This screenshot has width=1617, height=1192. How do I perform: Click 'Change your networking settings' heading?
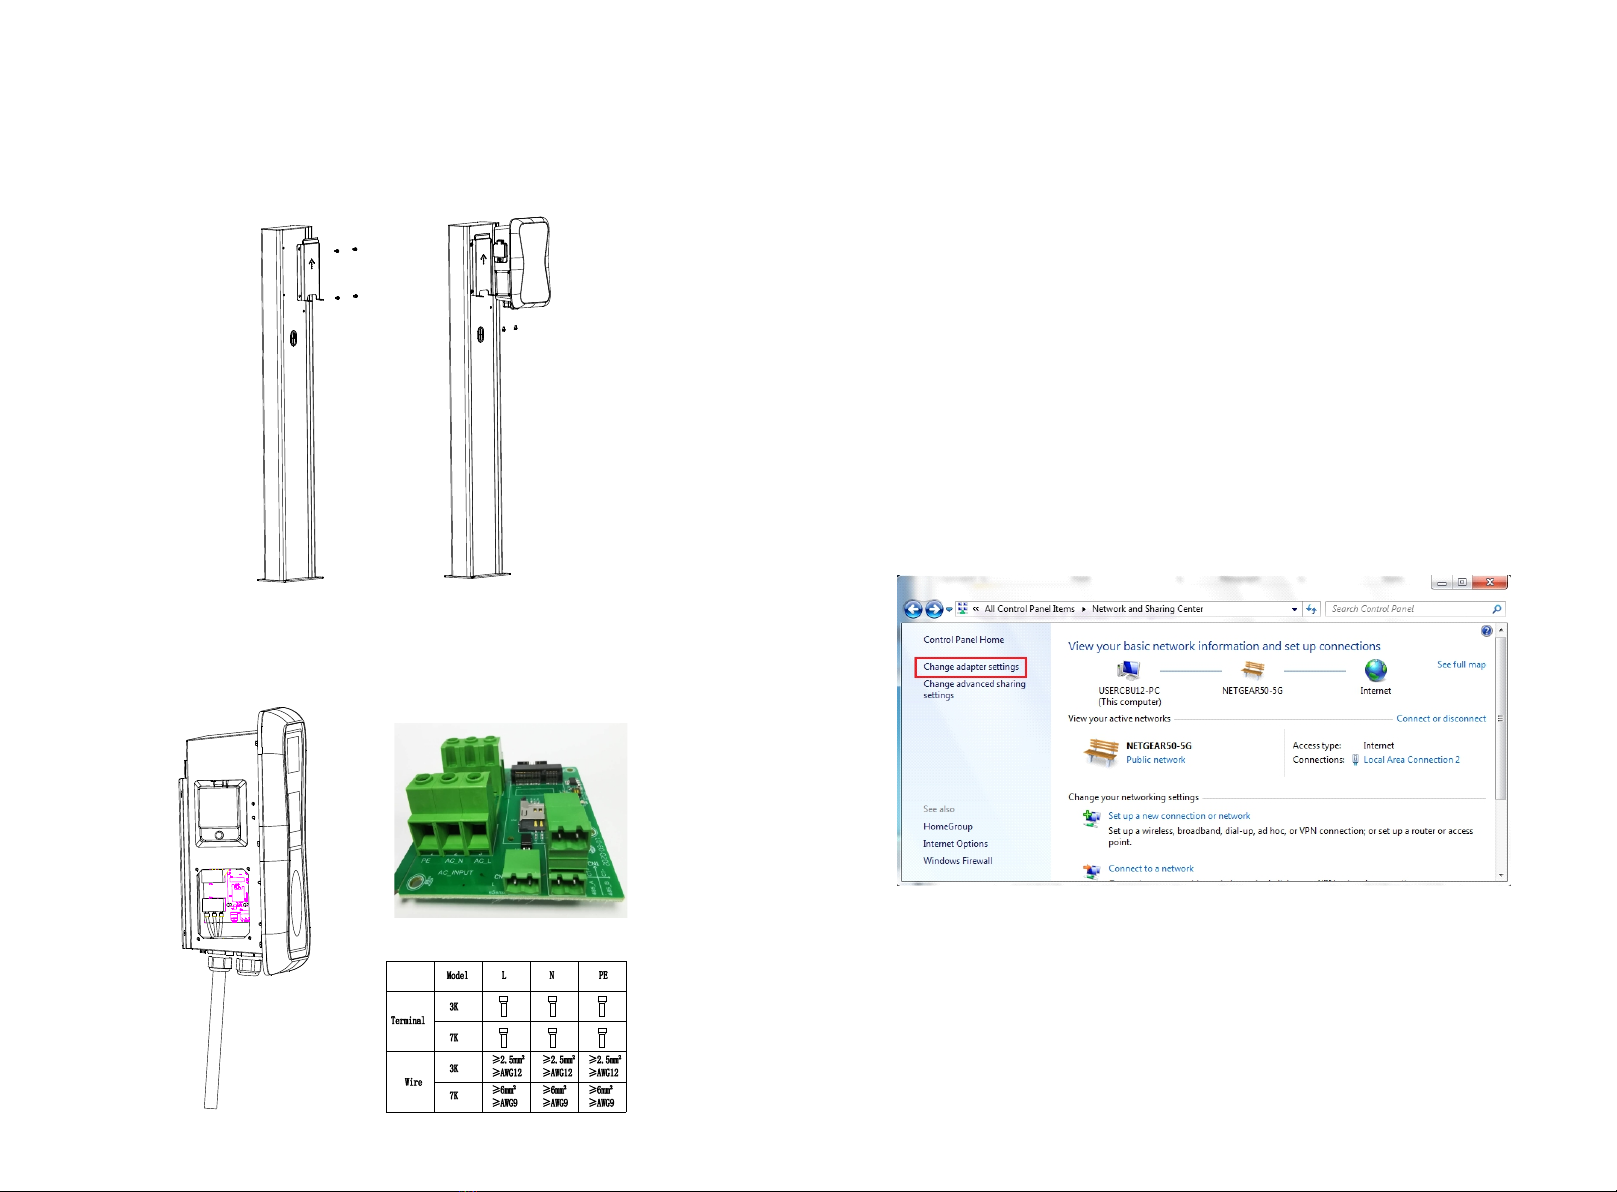(x=1133, y=798)
